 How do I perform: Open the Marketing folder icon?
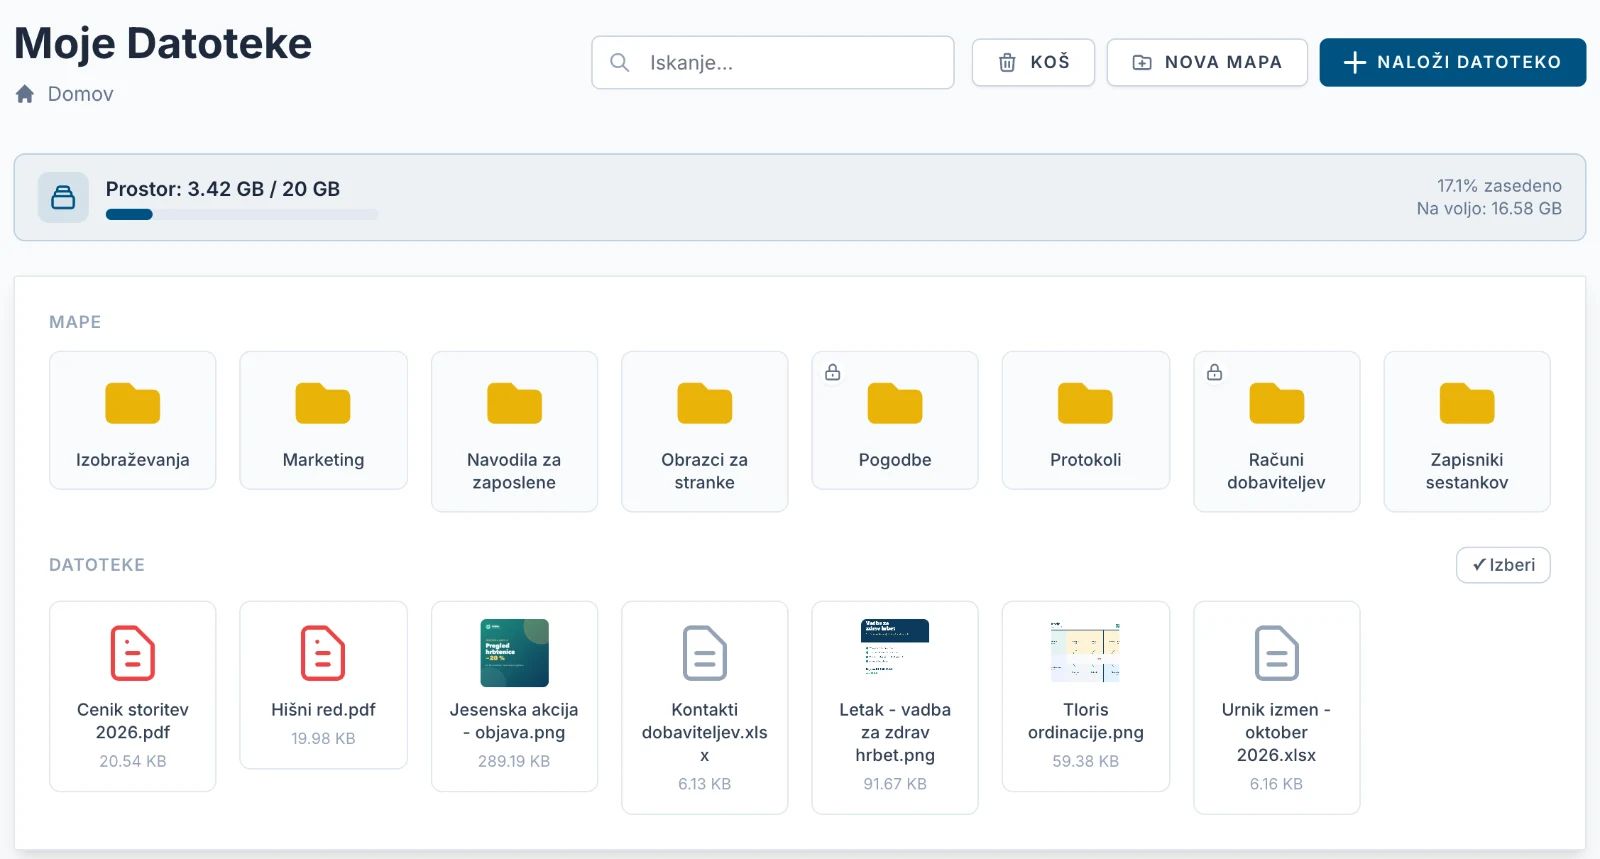pos(323,403)
